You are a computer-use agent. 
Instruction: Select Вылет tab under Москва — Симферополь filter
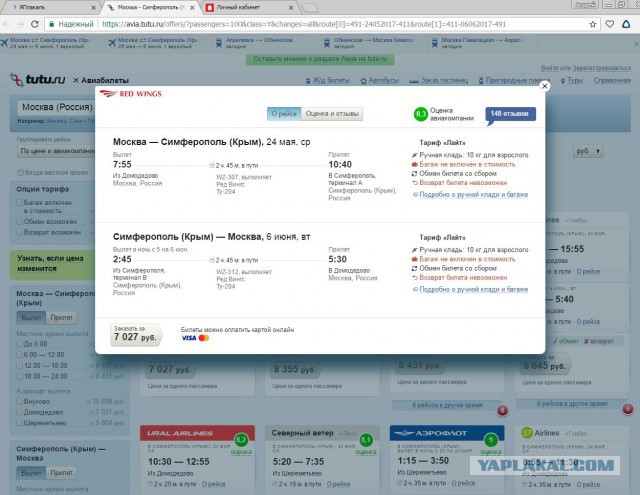pos(31,317)
